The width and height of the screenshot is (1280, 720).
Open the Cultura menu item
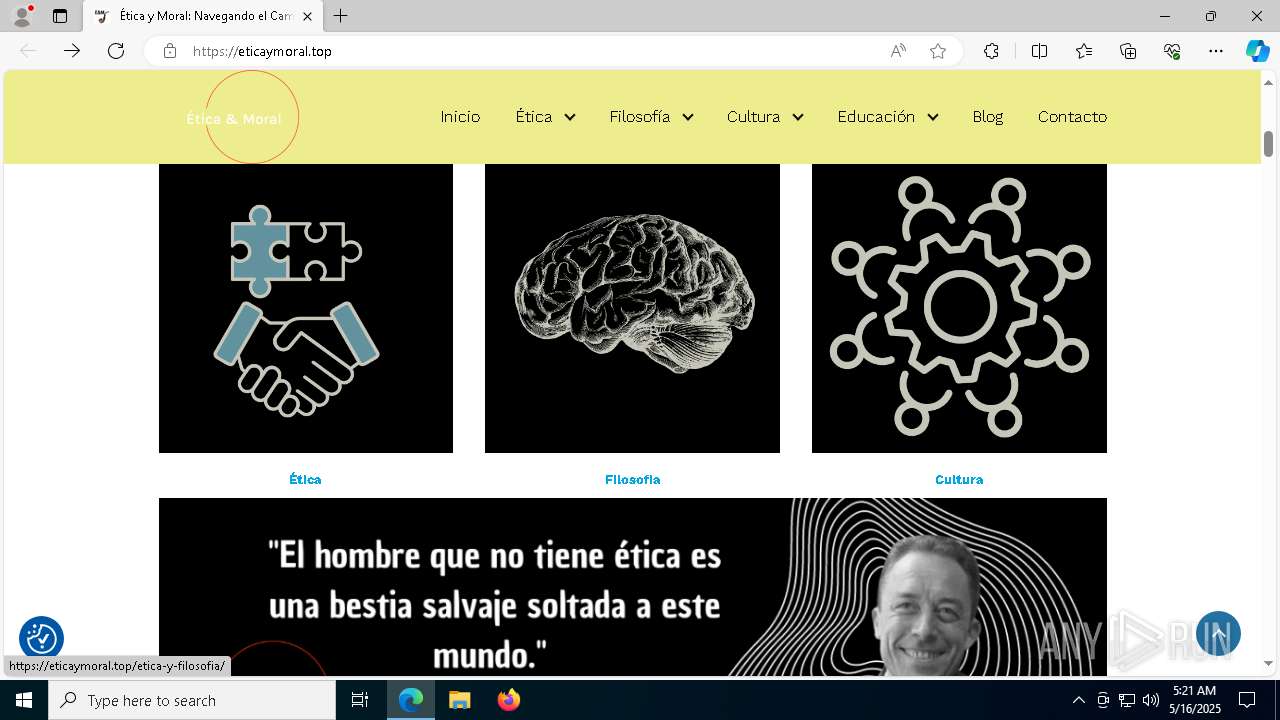coord(754,117)
